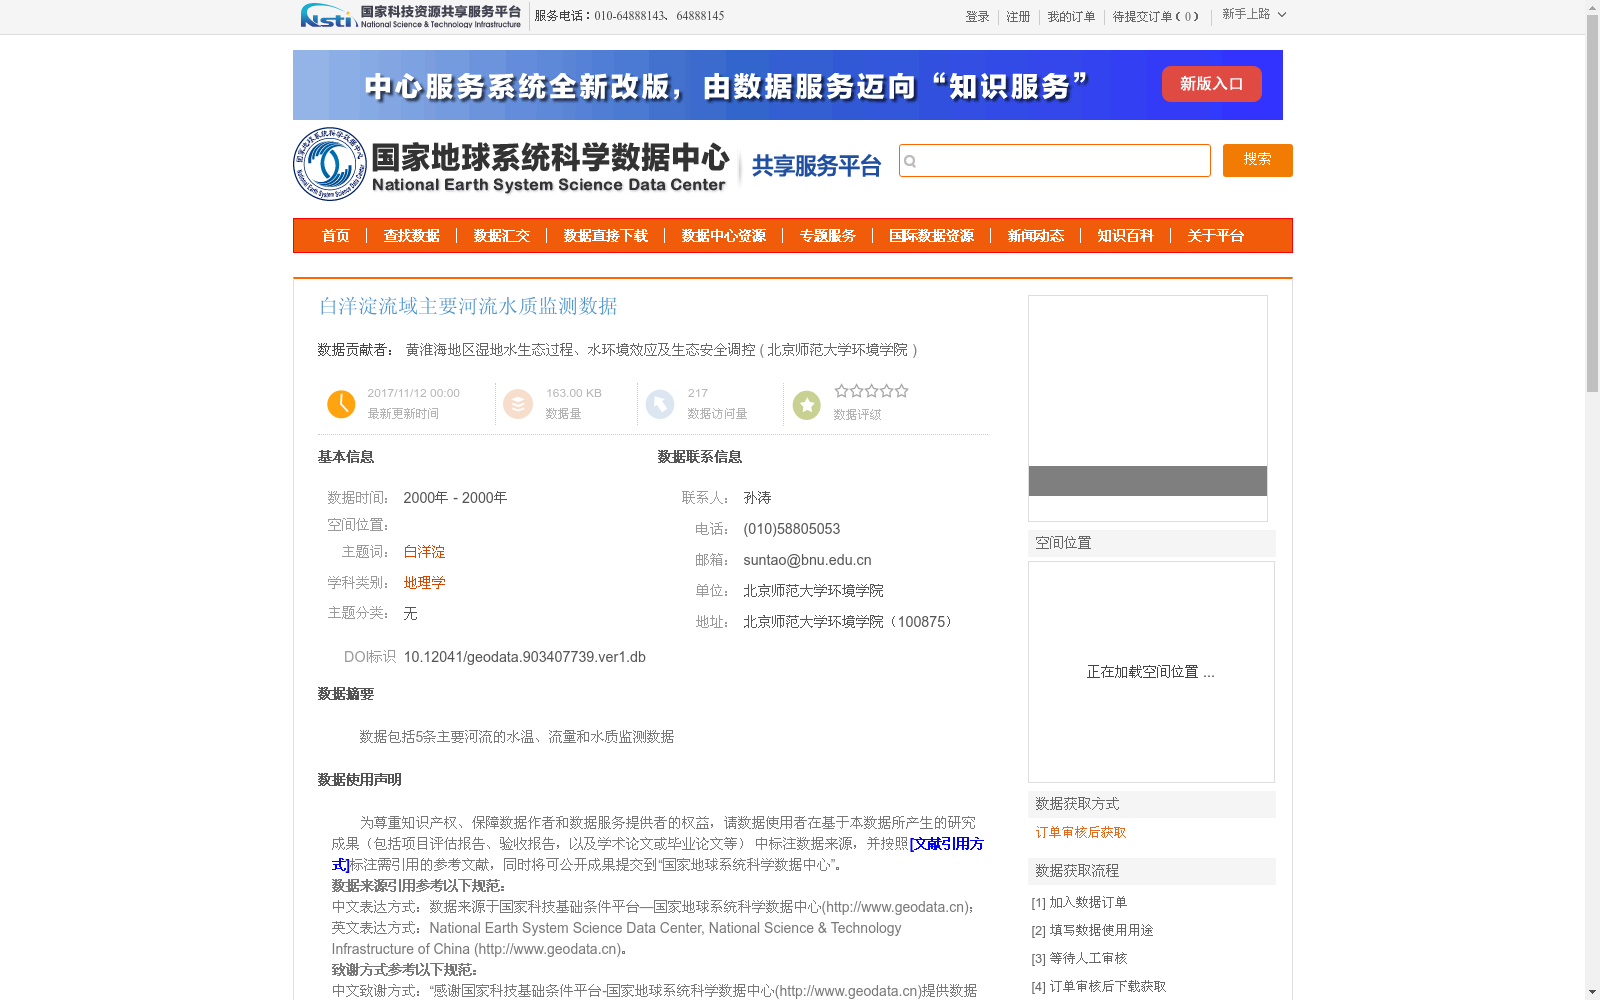Click the magnifier icon inside the search field
The image size is (1600, 1000).
coord(910,160)
